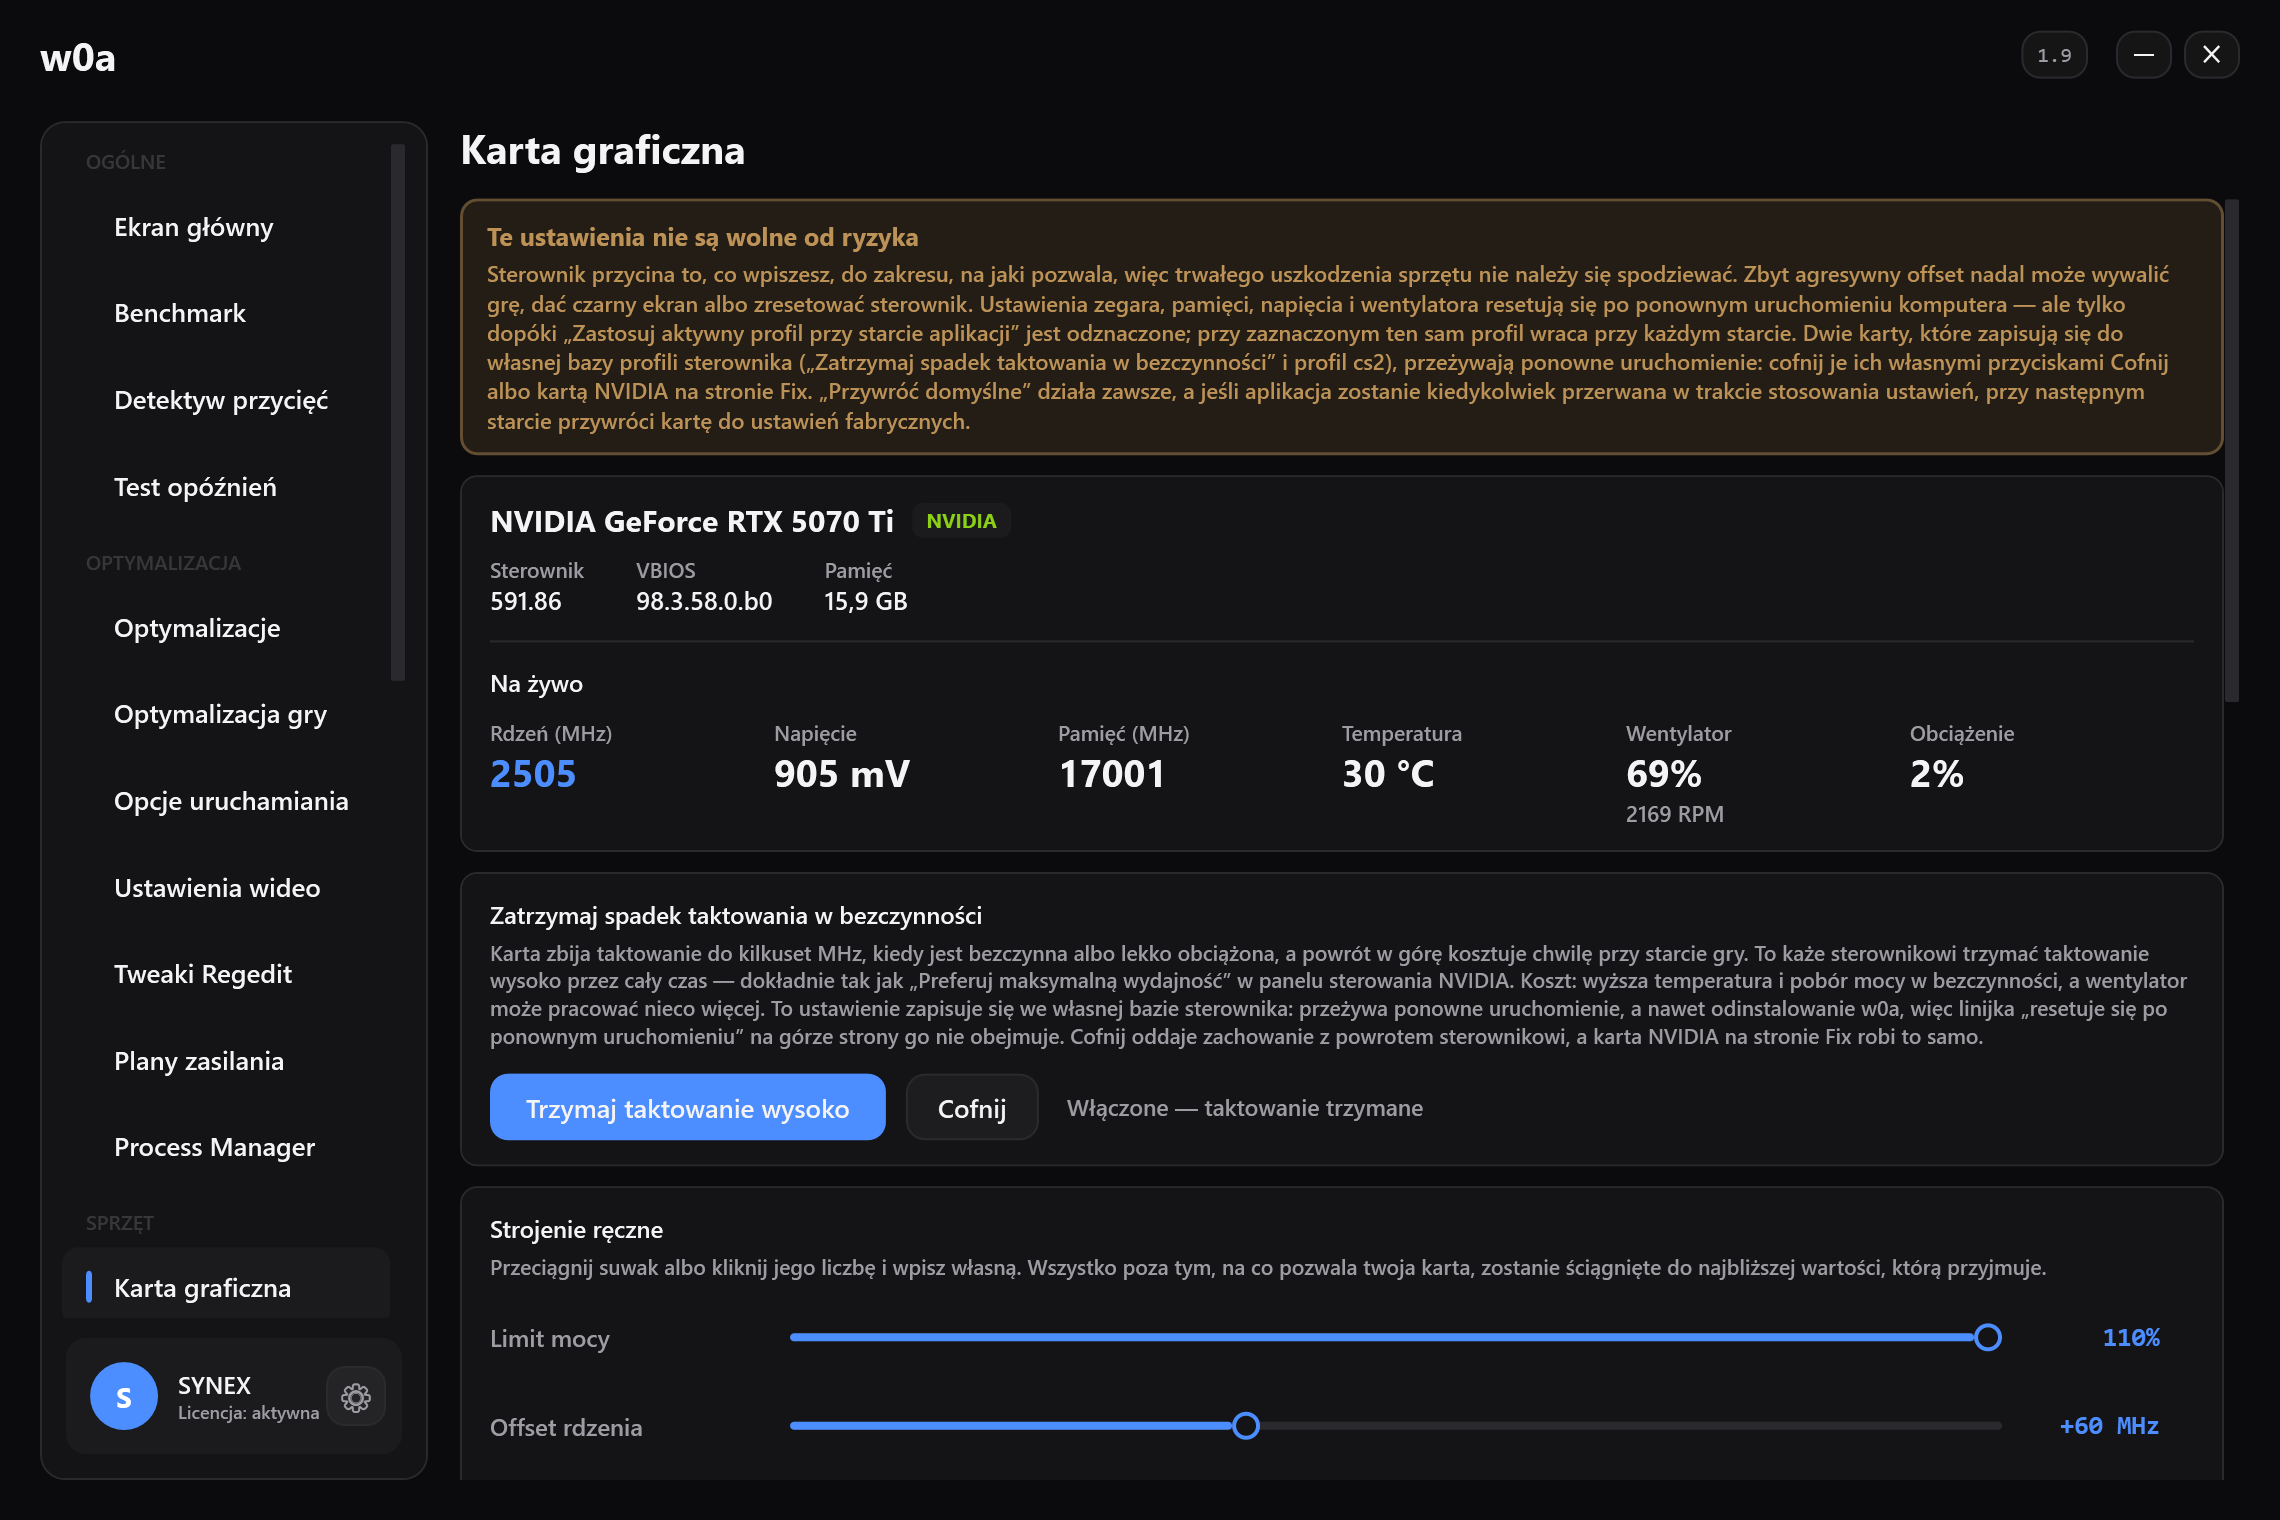Screen dimensions: 2280x1520
Task: Click the +60 MHz offset value
Action: (2109, 1426)
